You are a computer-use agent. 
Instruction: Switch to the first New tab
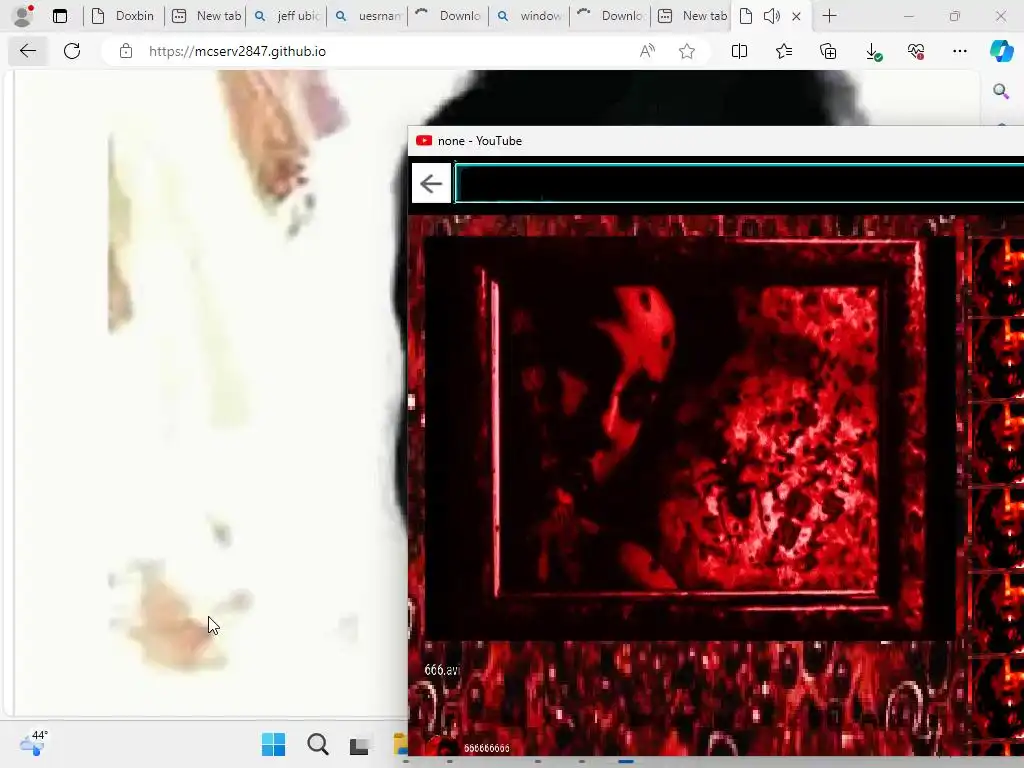[206, 16]
